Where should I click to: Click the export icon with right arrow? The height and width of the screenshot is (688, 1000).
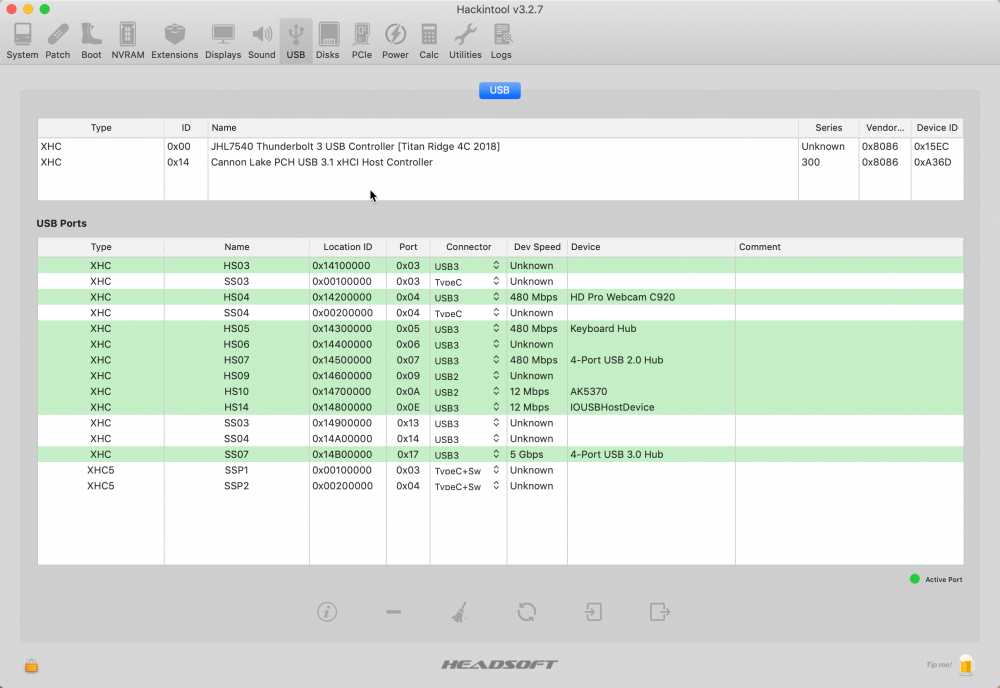(659, 612)
